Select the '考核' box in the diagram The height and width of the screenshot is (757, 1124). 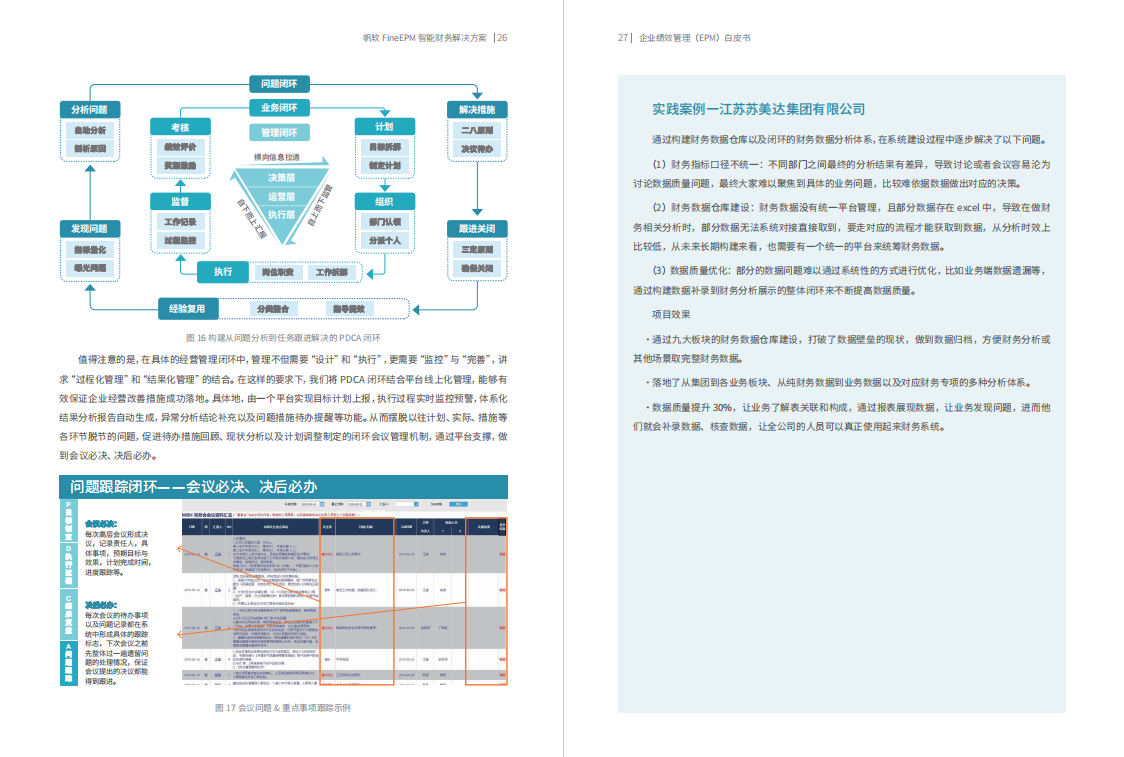point(181,127)
